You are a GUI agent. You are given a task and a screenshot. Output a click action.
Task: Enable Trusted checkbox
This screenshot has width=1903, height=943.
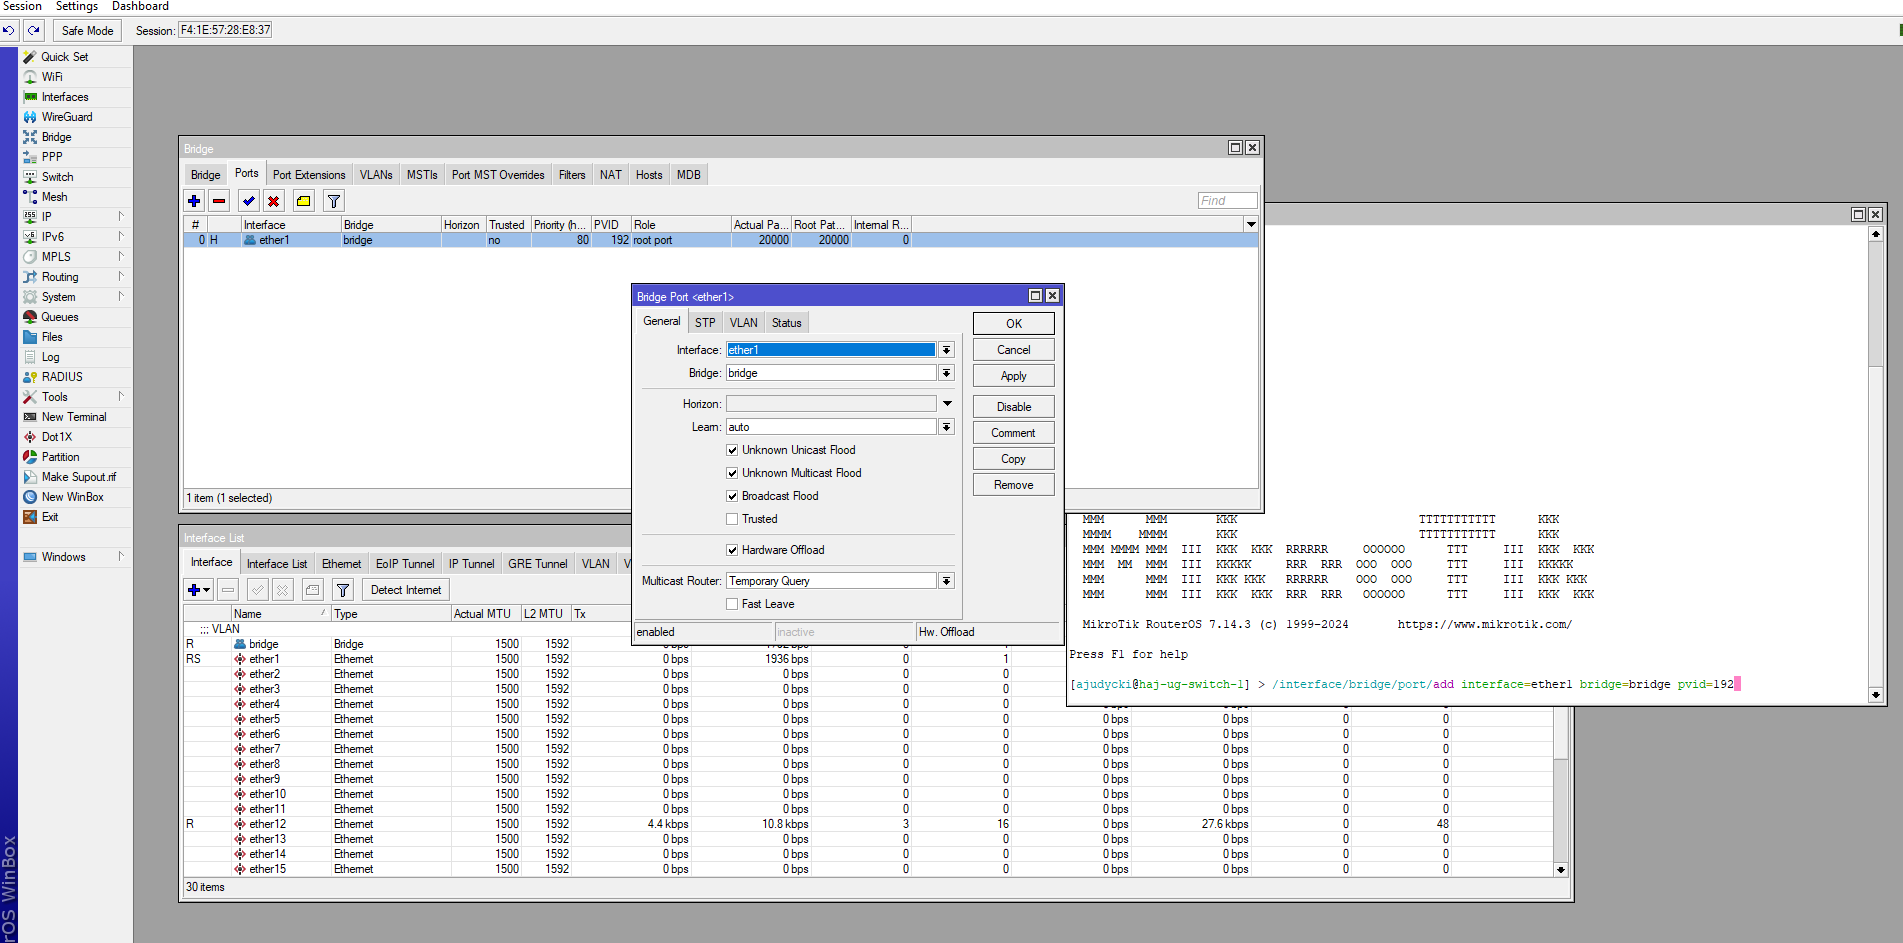(x=732, y=519)
